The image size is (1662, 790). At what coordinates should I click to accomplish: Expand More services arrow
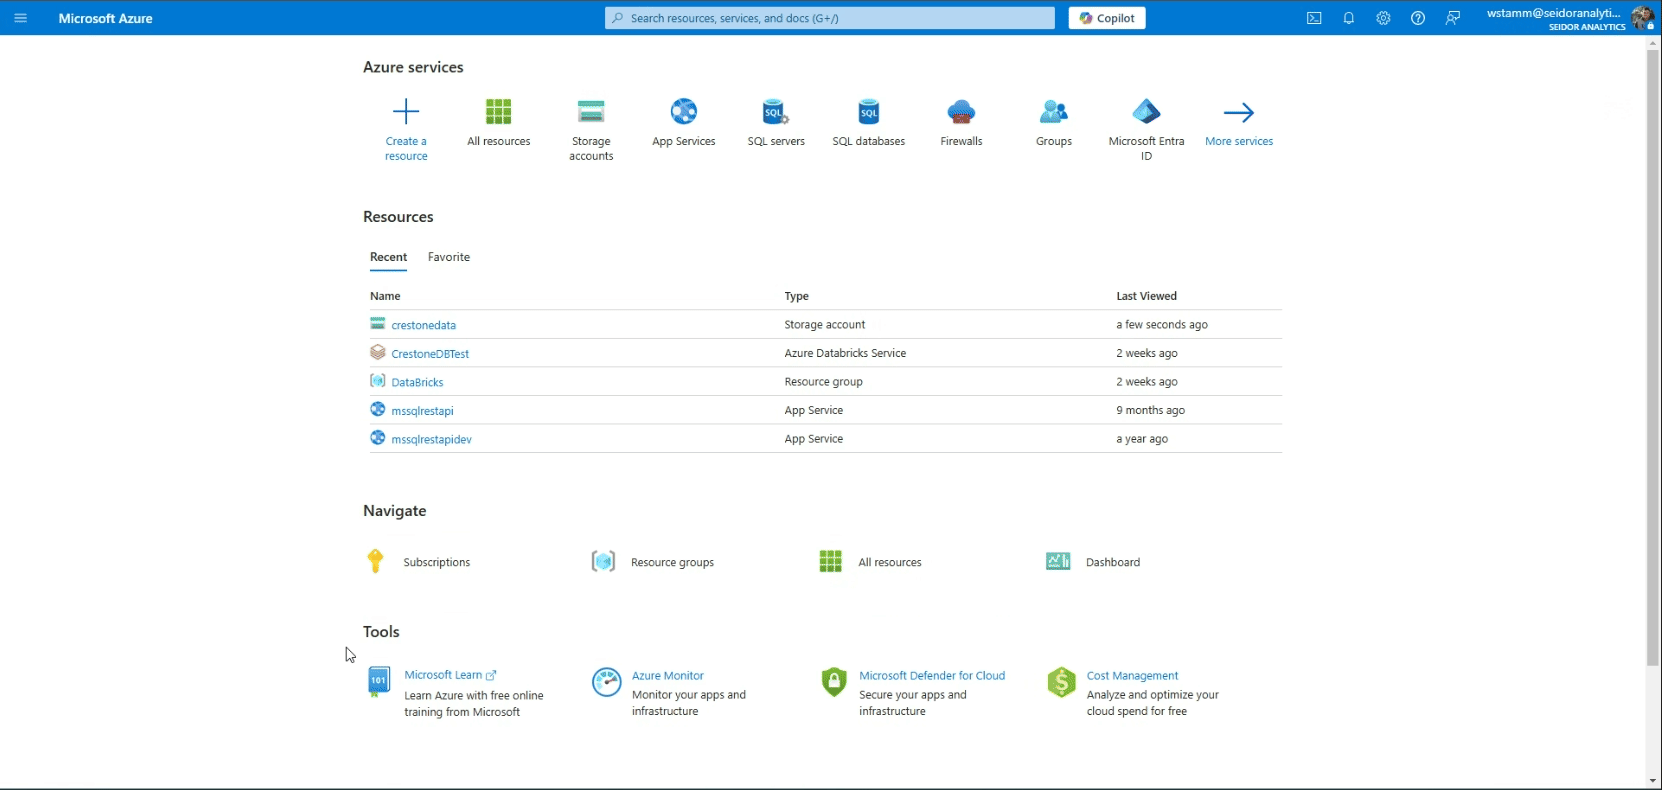pos(1238,112)
